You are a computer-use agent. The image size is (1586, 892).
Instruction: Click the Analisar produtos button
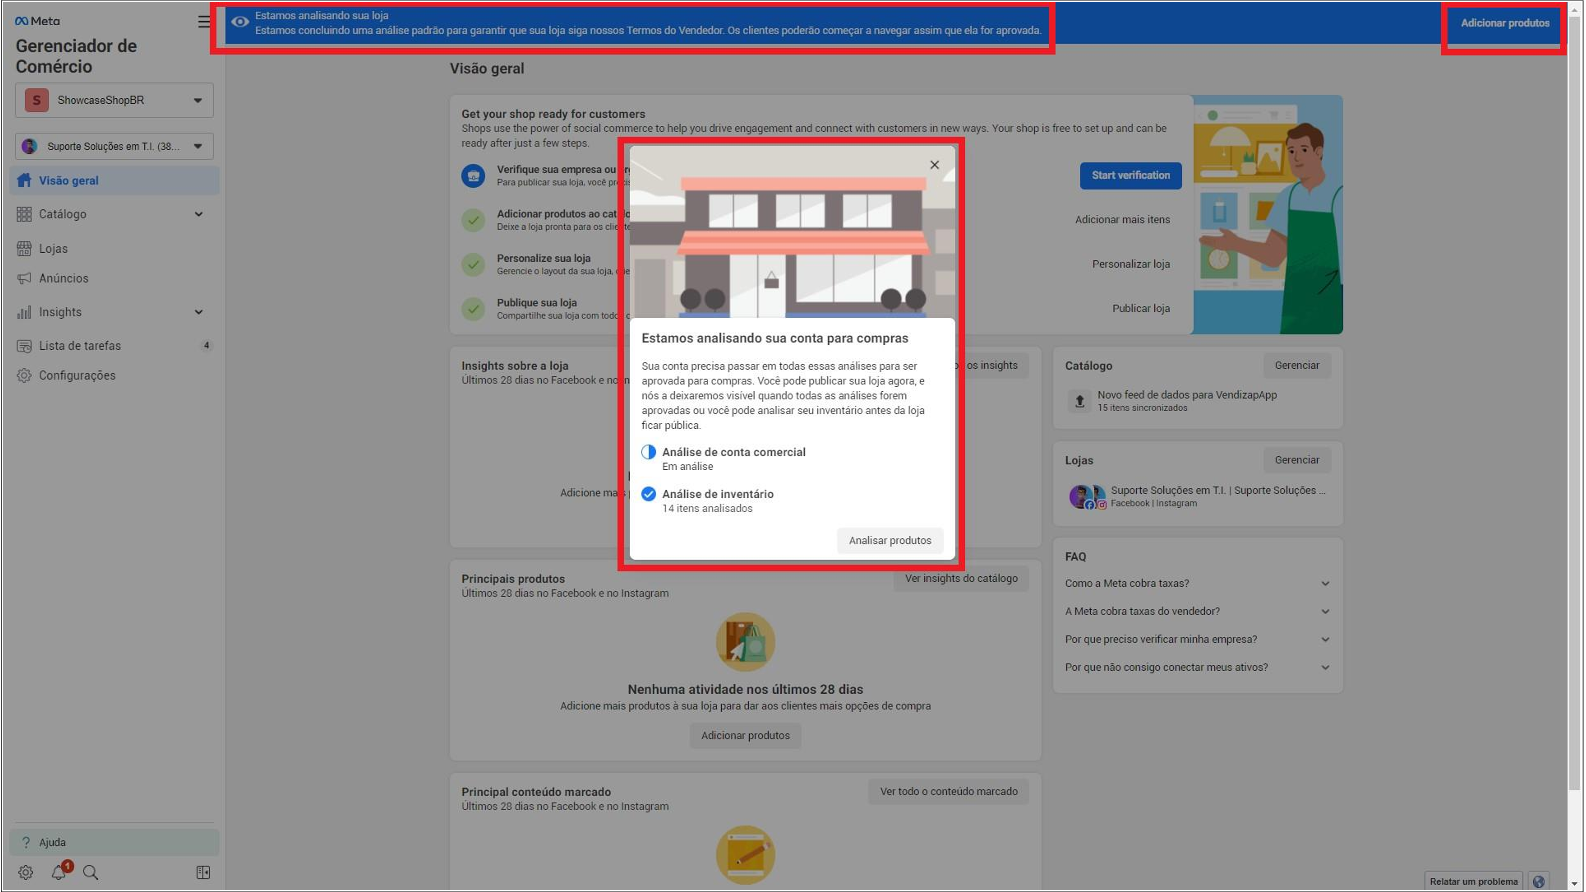(x=889, y=540)
